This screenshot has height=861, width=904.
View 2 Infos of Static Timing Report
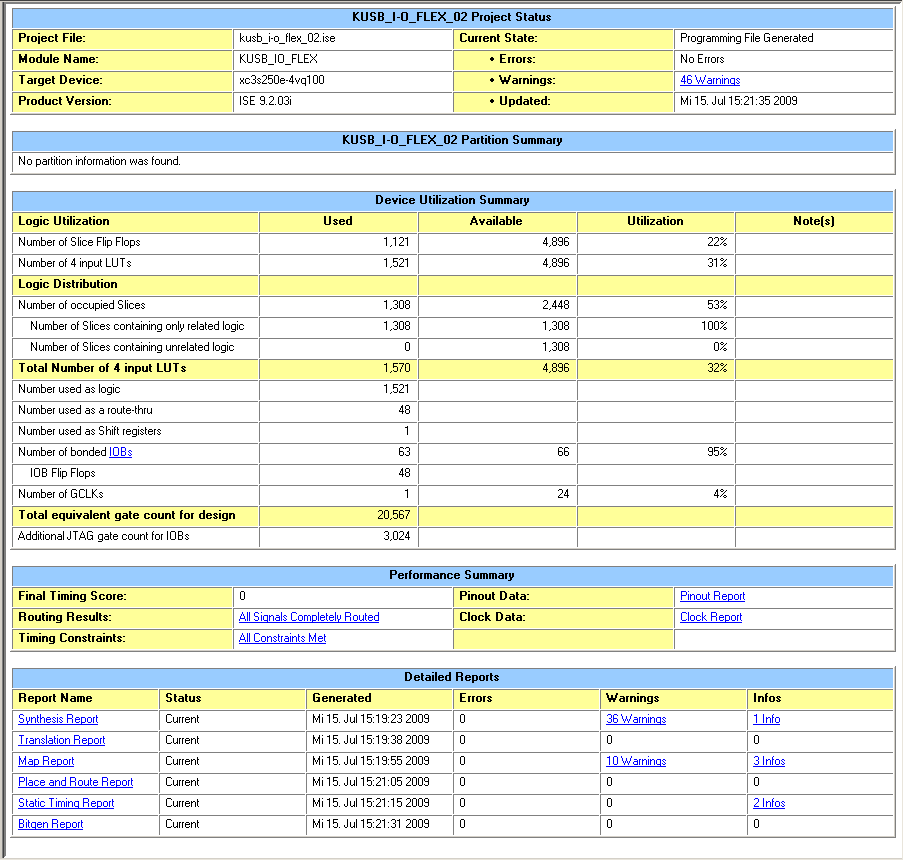pos(769,803)
